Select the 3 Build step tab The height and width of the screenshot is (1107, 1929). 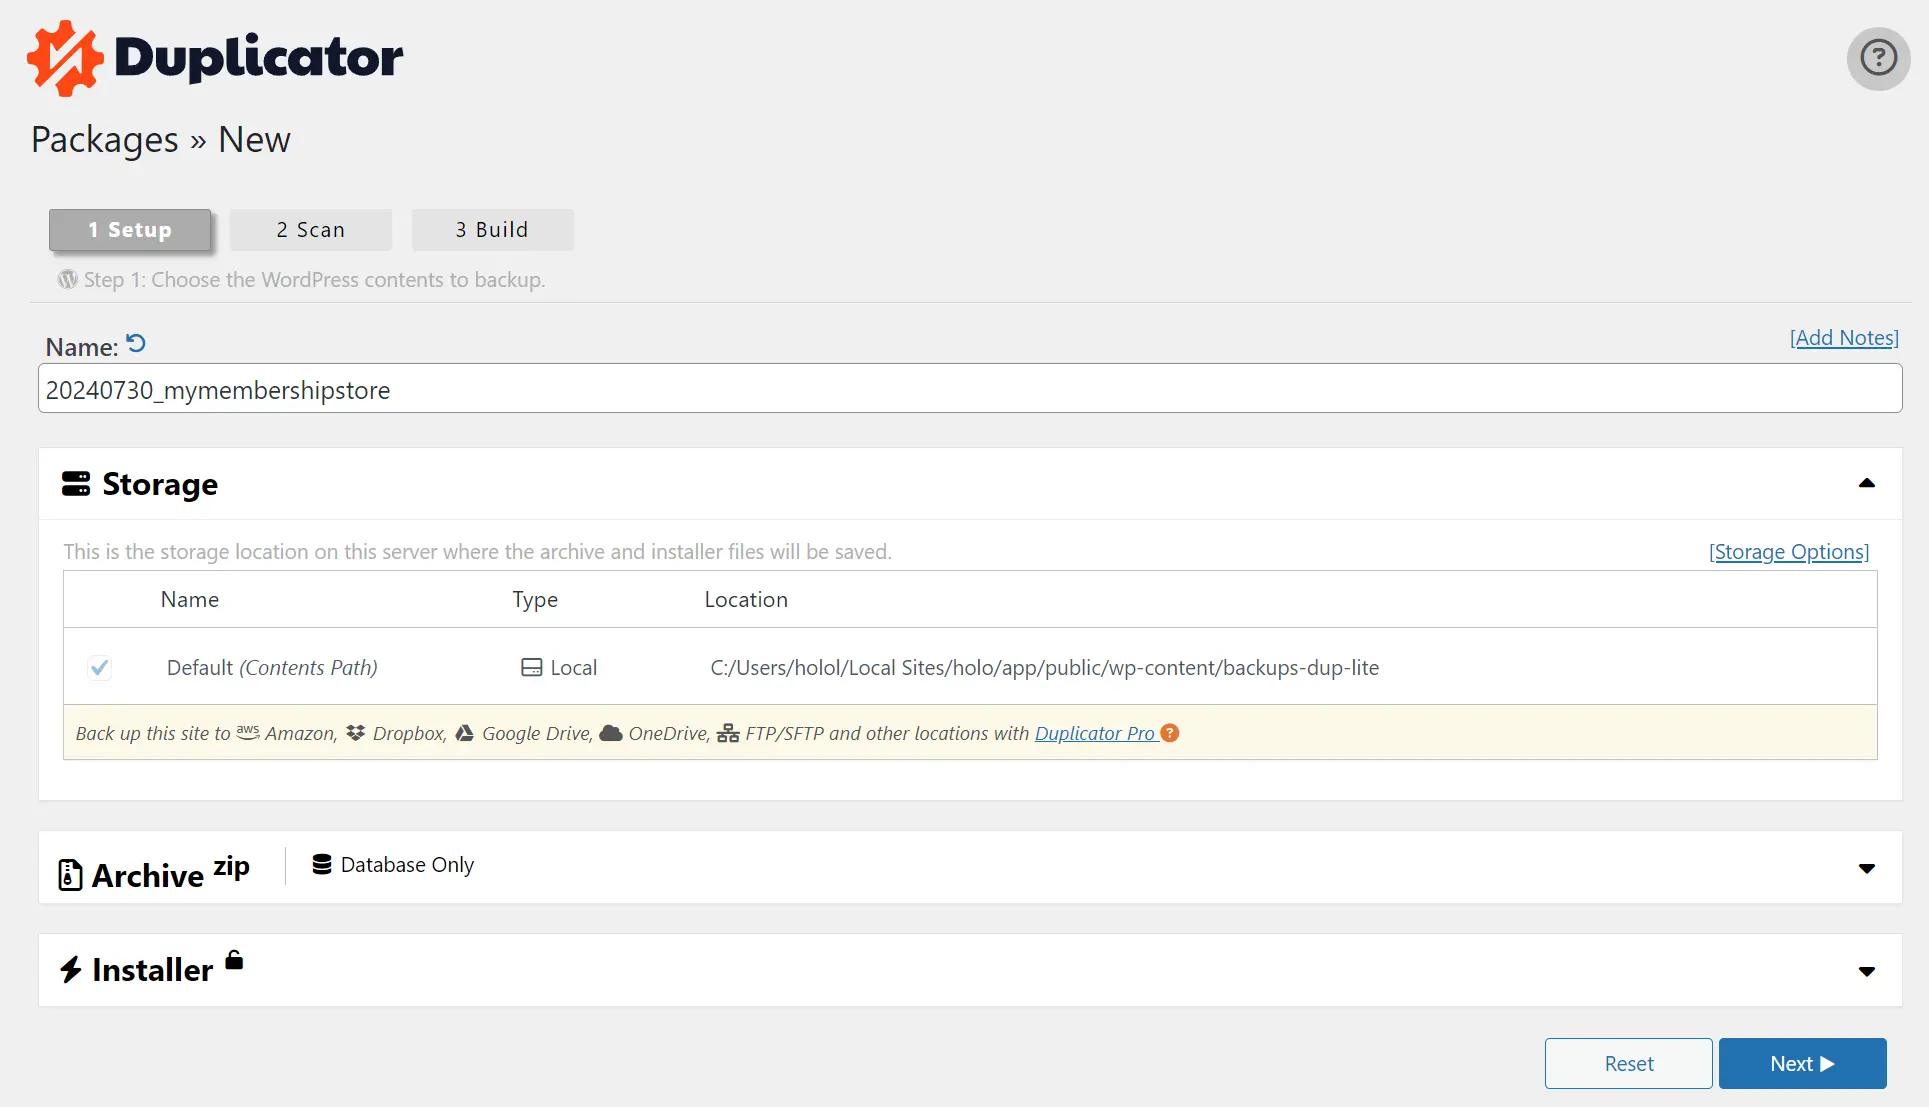[x=492, y=230]
